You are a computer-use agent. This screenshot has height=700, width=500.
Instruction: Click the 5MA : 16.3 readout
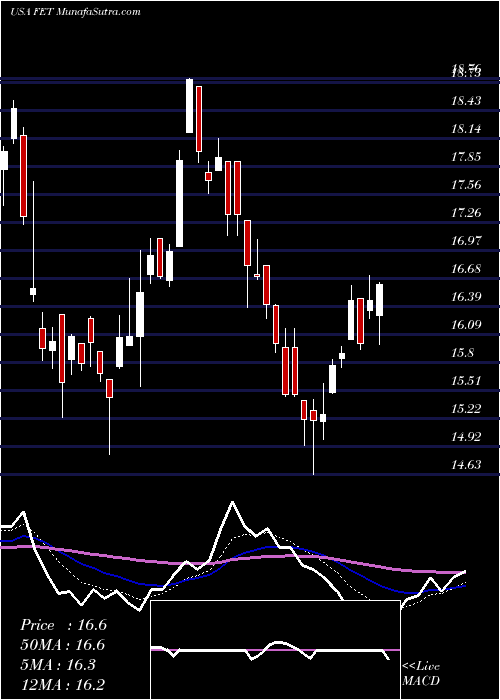pyautogui.click(x=58, y=664)
